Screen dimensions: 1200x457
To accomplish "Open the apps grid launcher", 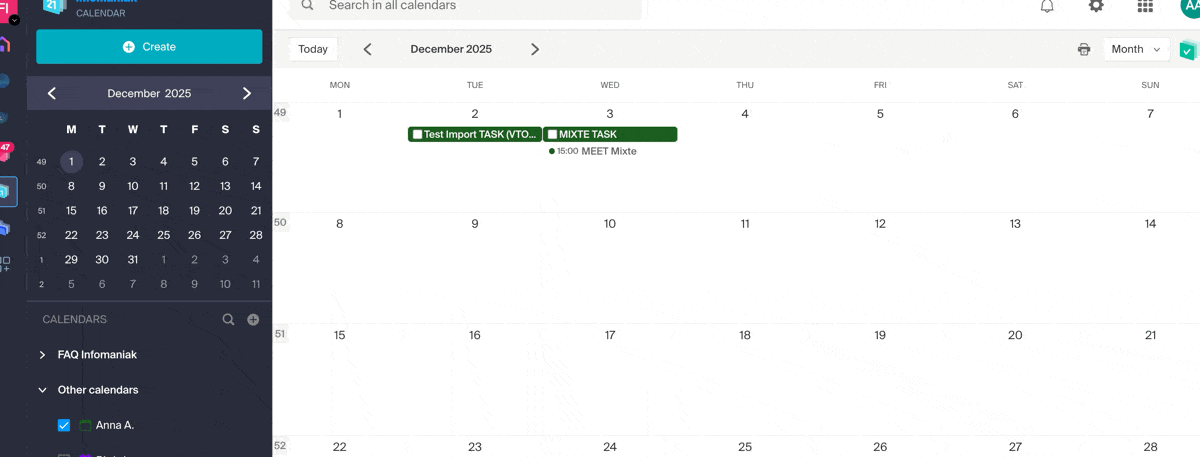I will coord(1145,6).
